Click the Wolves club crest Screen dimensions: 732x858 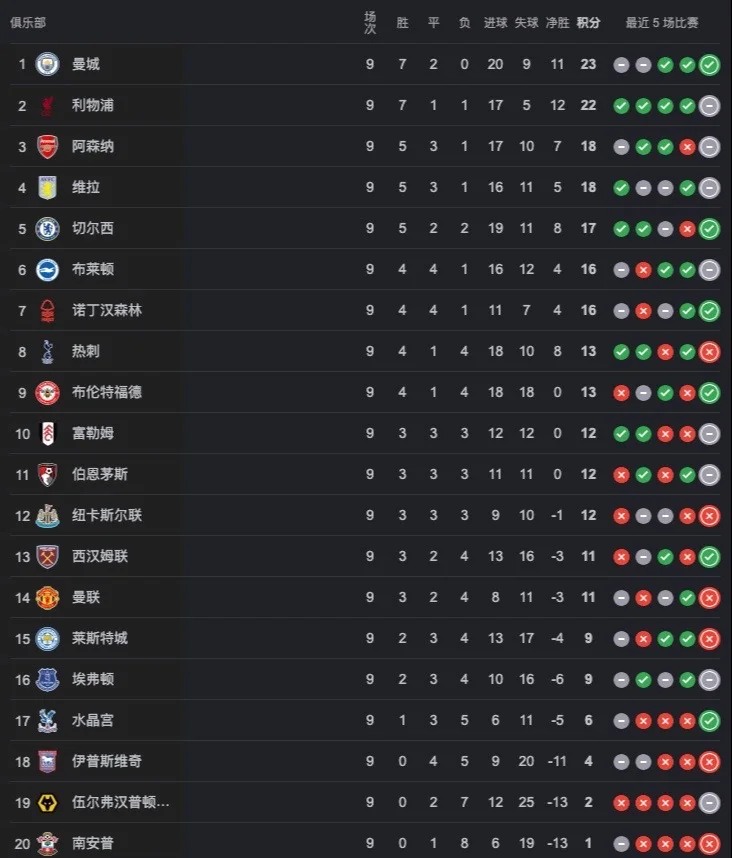point(47,802)
